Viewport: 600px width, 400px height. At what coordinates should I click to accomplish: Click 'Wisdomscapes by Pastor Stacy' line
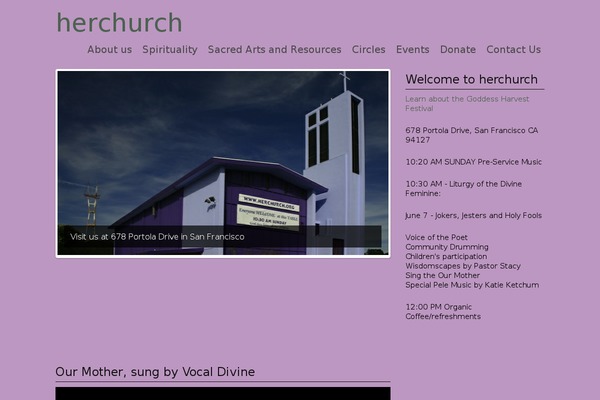click(463, 266)
